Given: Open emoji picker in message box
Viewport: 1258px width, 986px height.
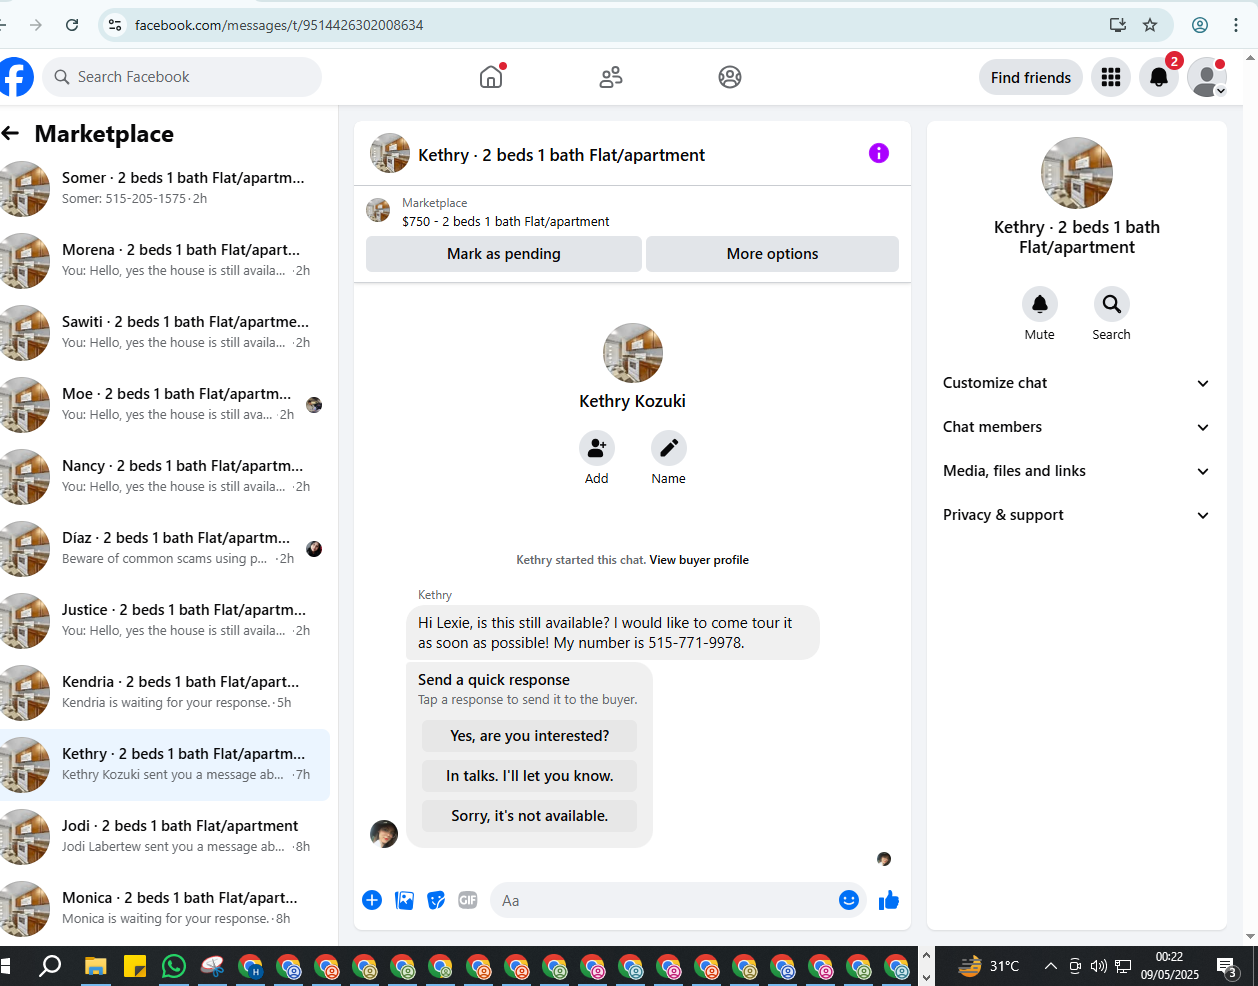Looking at the screenshot, I should [849, 900].
